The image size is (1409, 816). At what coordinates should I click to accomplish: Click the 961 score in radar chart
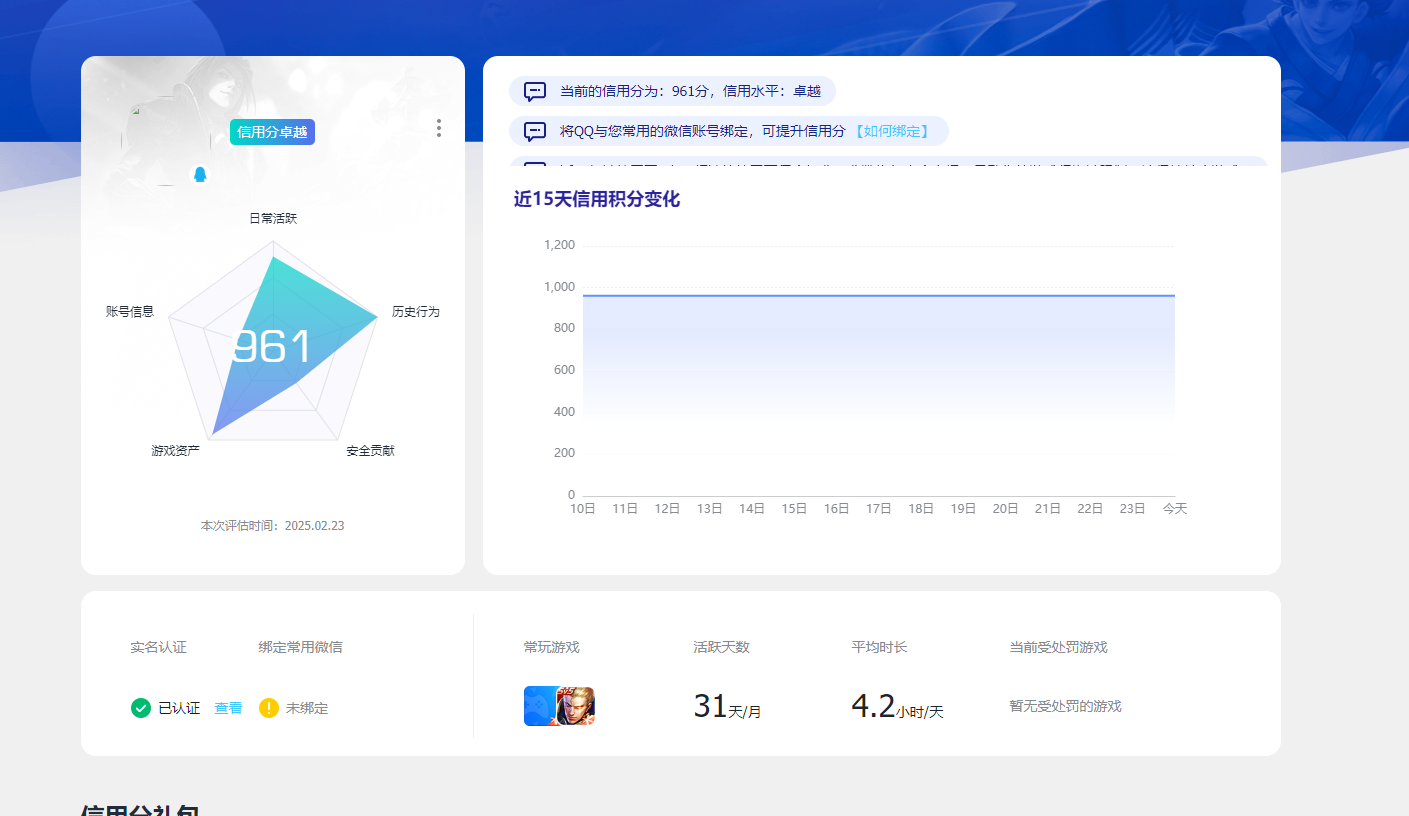pyautogui.click(x=272, y=347)
